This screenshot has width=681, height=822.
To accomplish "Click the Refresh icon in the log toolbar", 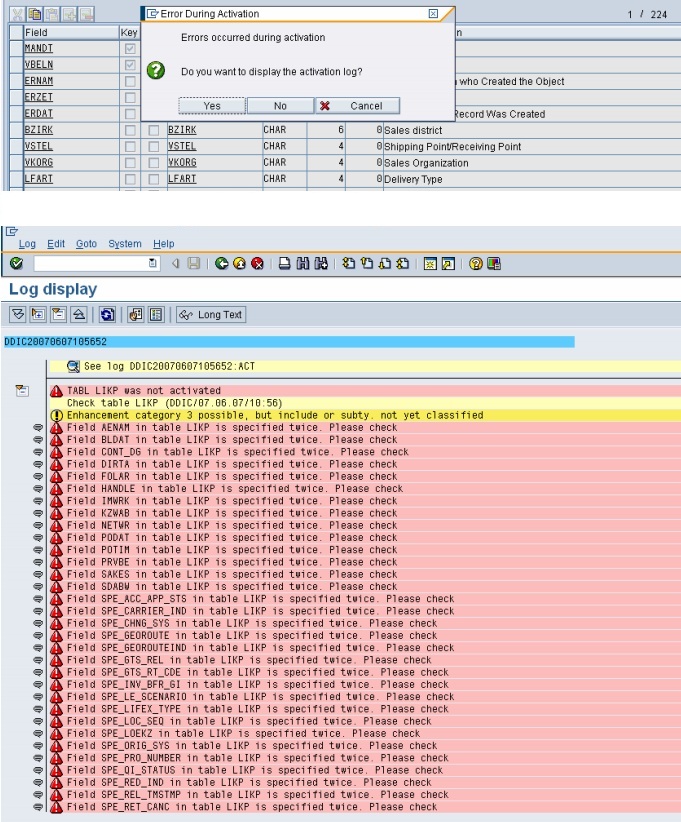I will click(x=107, y=315).
